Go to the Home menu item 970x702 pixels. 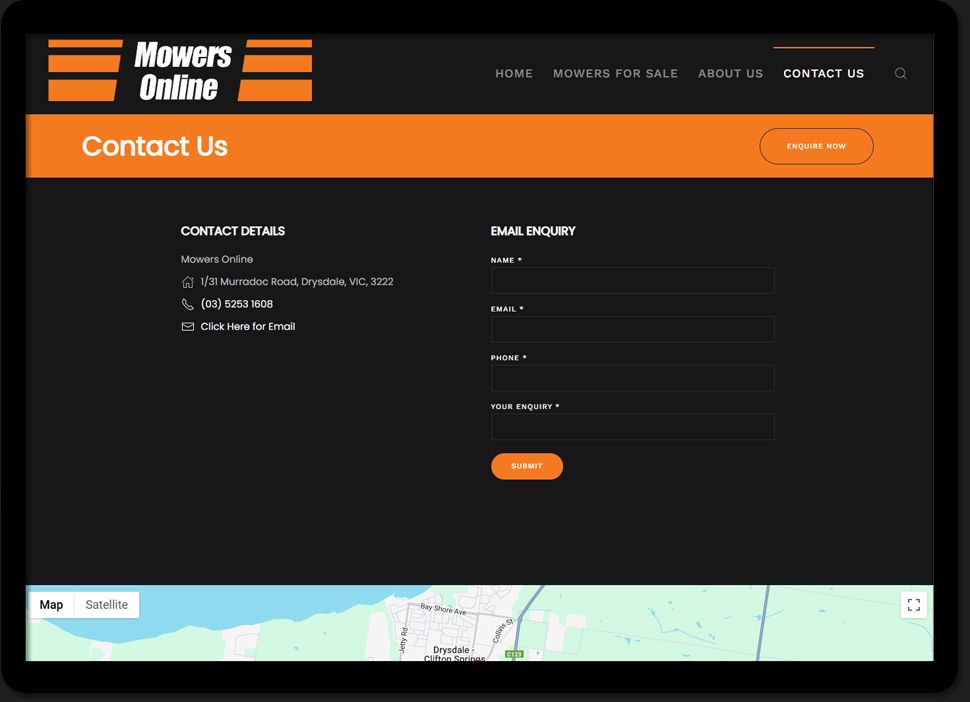point(514,74)
